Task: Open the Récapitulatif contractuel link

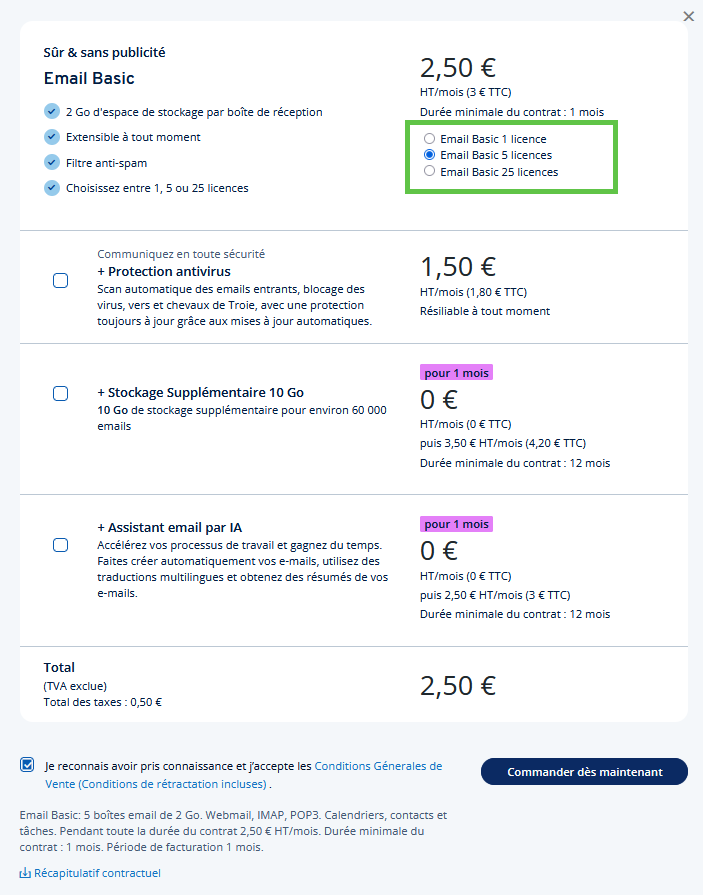Action: click(x=97, y=873)
